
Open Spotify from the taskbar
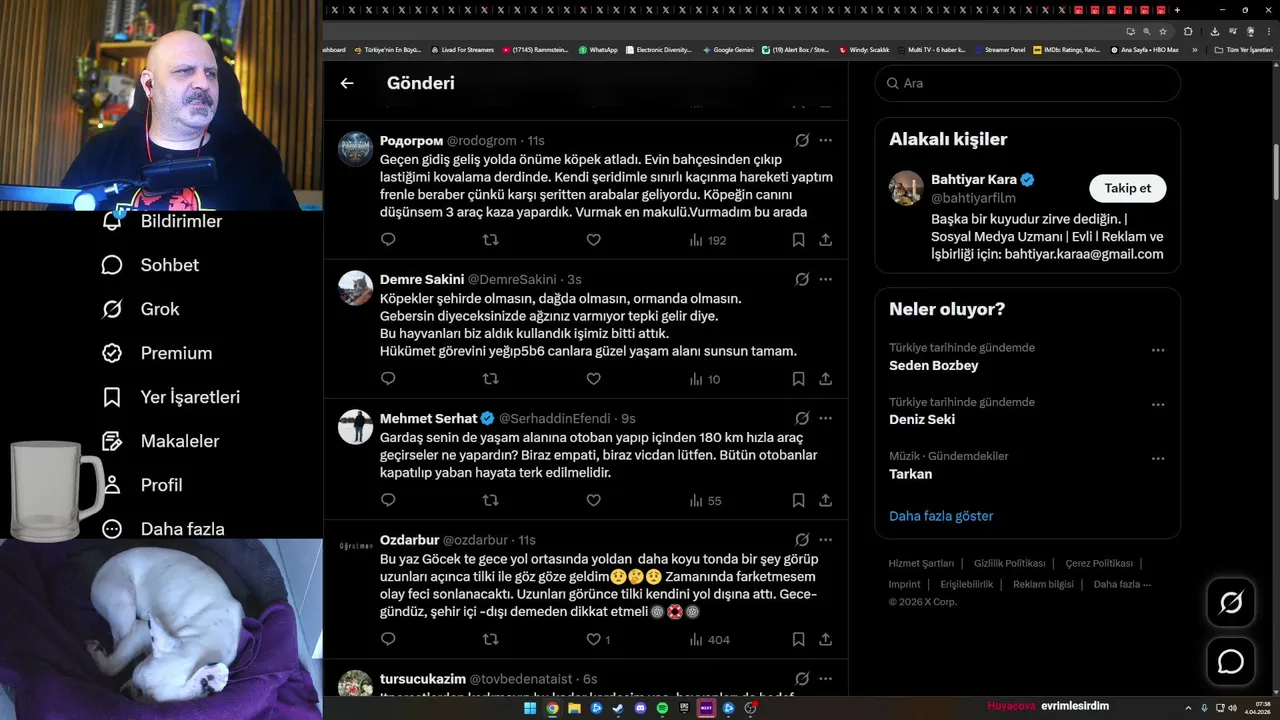coord(662,708)
